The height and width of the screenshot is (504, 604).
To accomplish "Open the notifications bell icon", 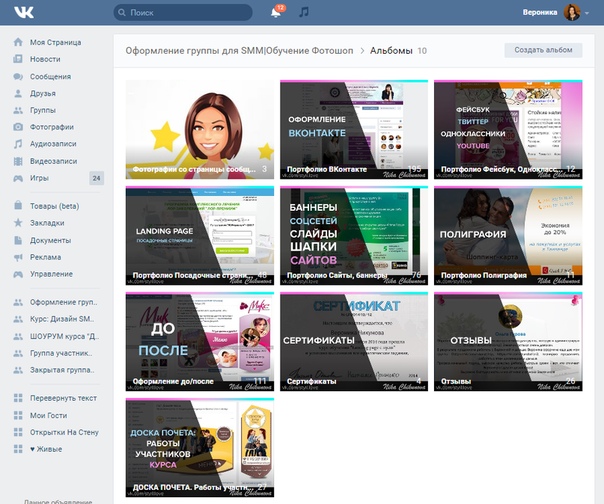I will pos(276,13).
